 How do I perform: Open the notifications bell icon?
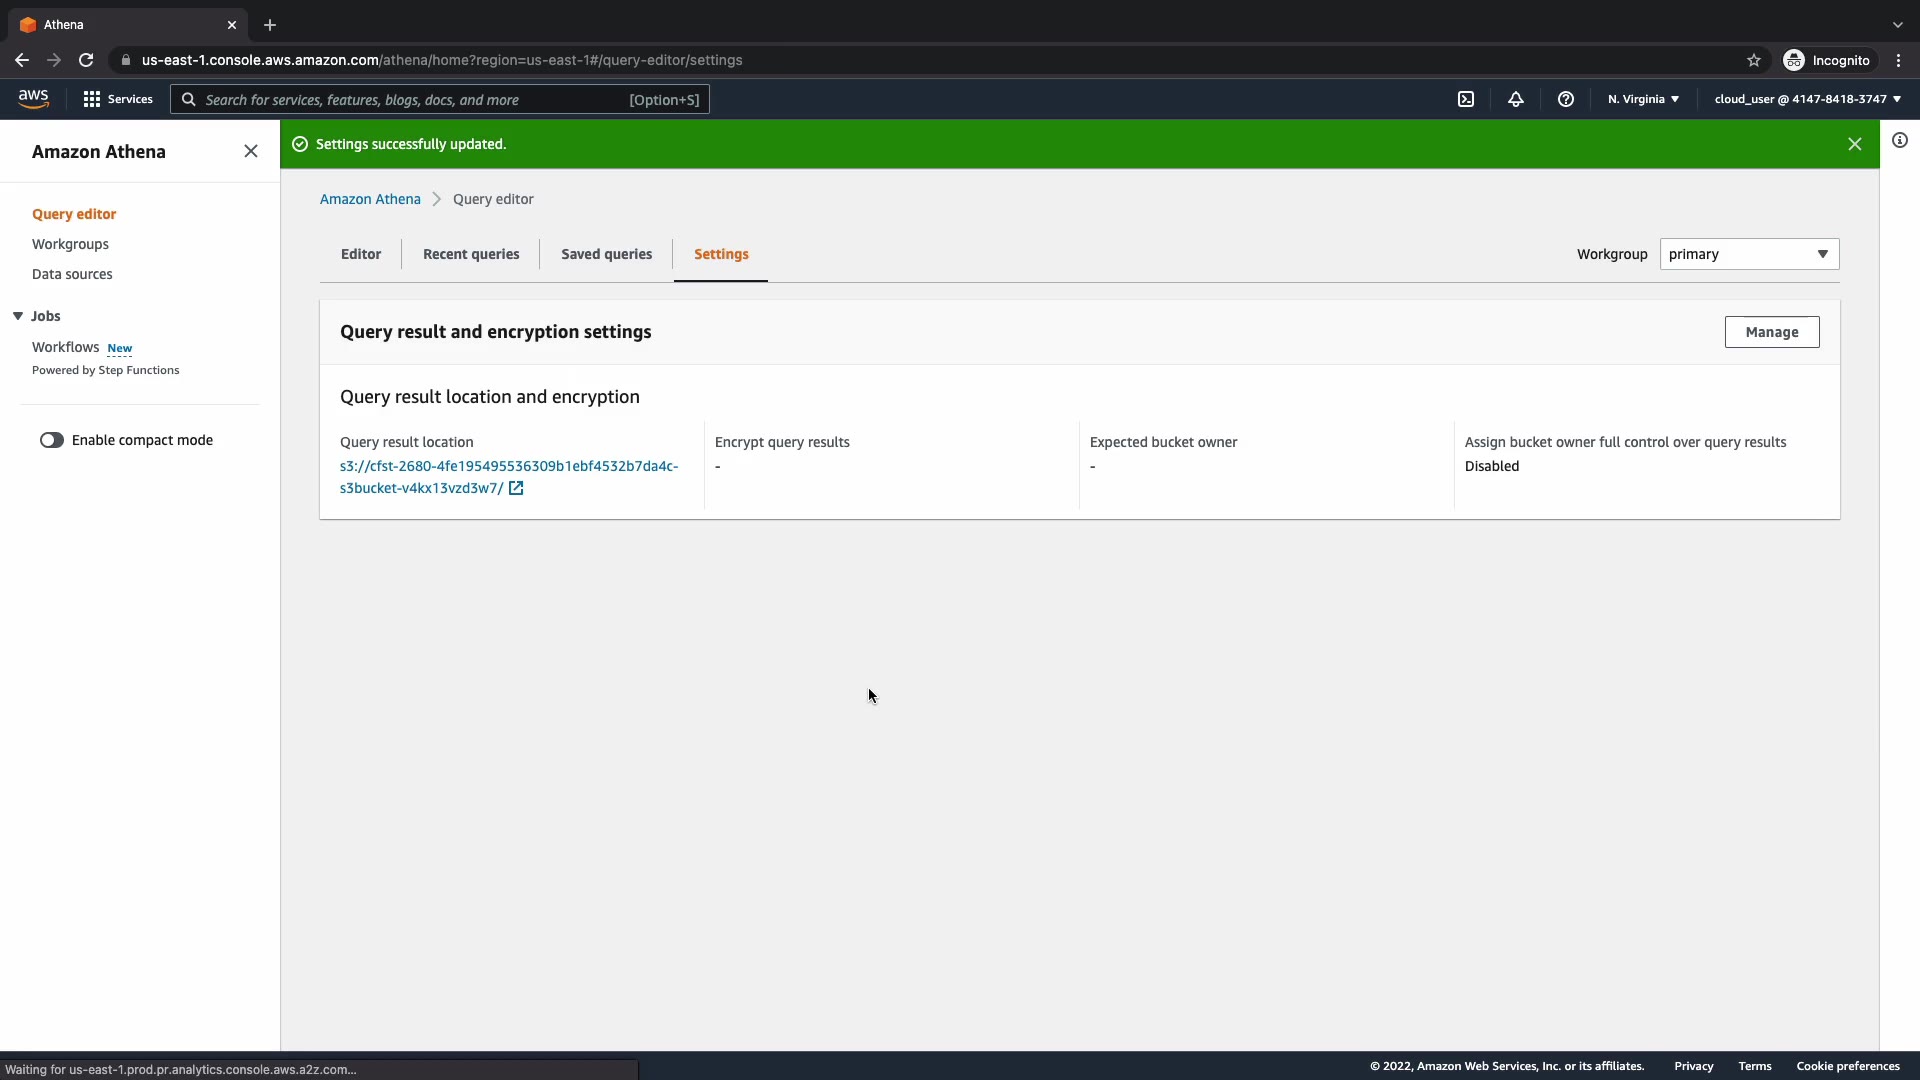(1516, 99)
